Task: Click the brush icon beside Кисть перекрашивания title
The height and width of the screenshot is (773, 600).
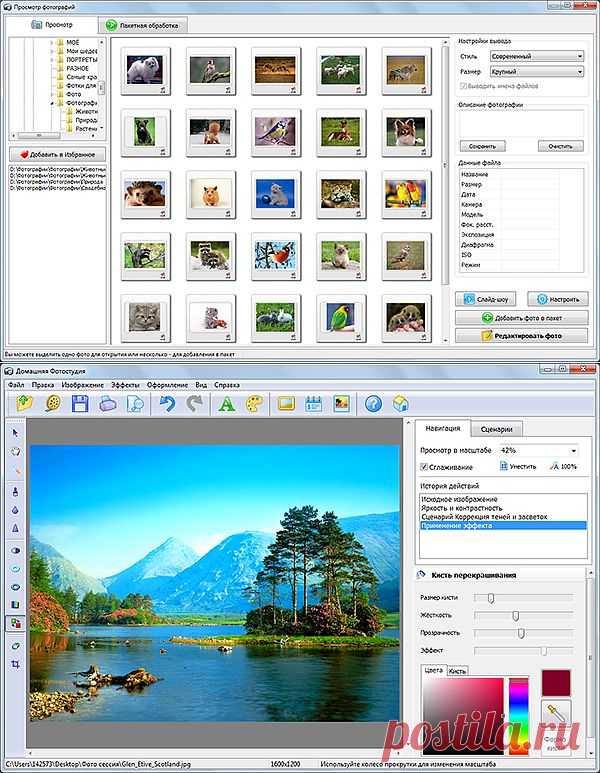Action: [421, 575]
